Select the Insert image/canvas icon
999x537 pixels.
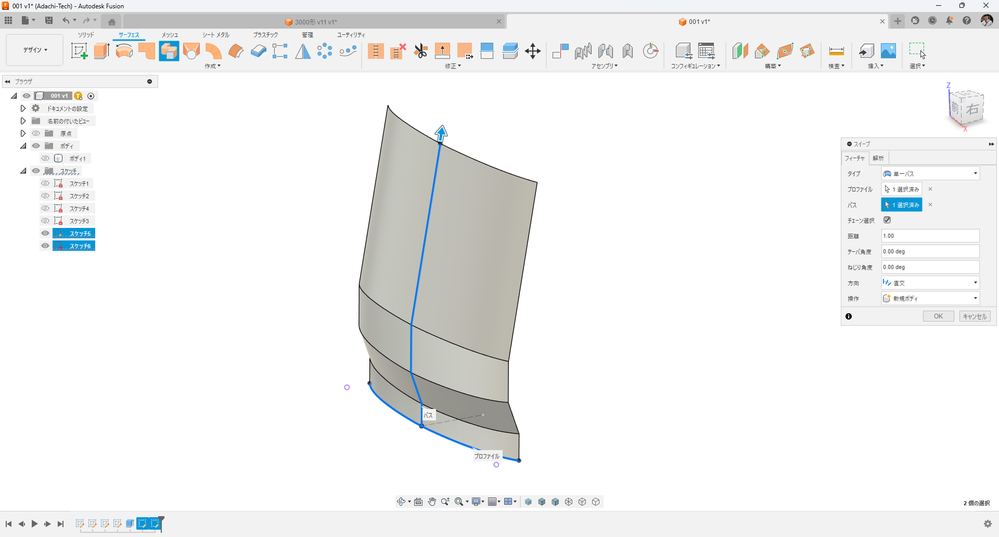(888, 51)
